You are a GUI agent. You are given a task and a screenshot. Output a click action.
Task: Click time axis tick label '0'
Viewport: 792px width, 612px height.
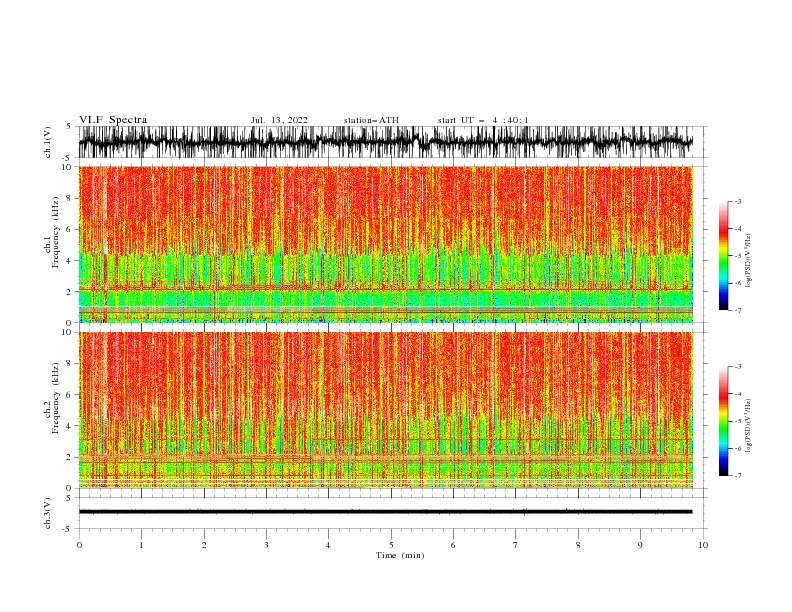pyautogui.click(x=79, y=545)
